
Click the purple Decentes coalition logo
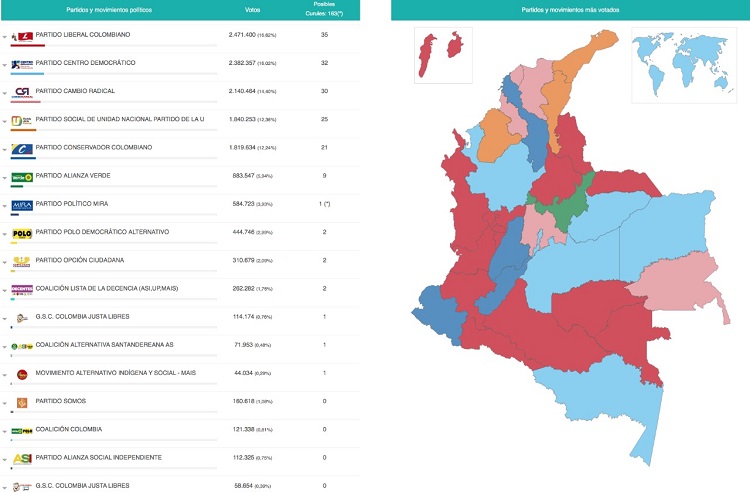22,289
